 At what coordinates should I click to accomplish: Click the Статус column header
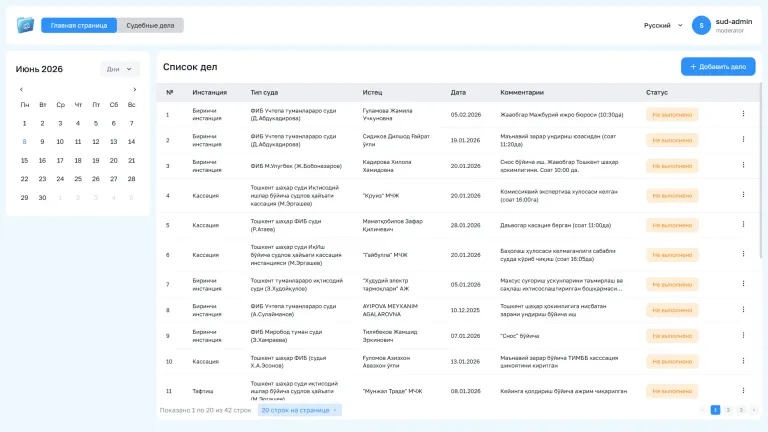(x=656, y=92)
